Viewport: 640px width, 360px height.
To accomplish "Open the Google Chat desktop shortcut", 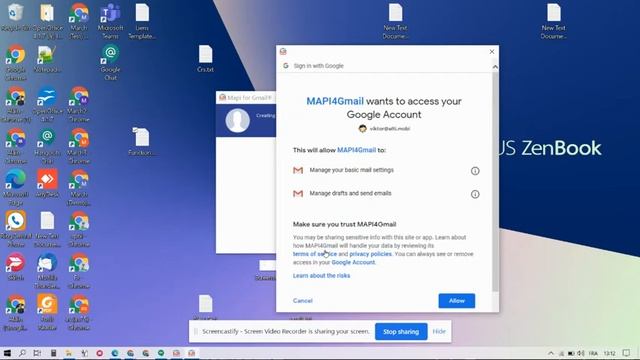I will pos(110,62).
